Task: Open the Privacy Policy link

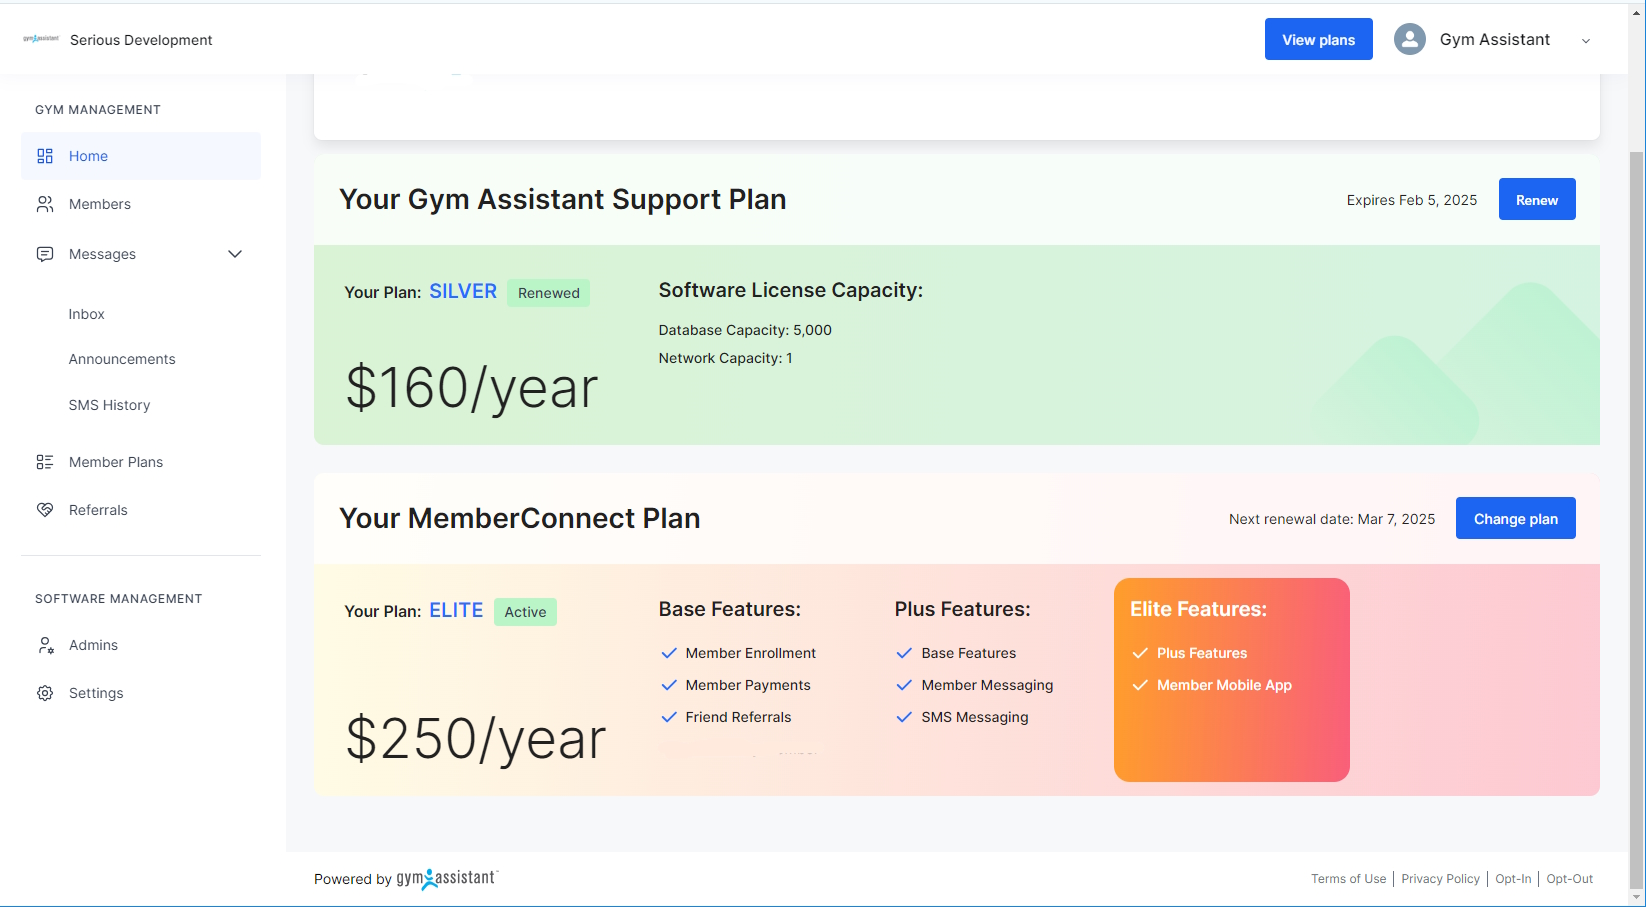Action: 1440,878
